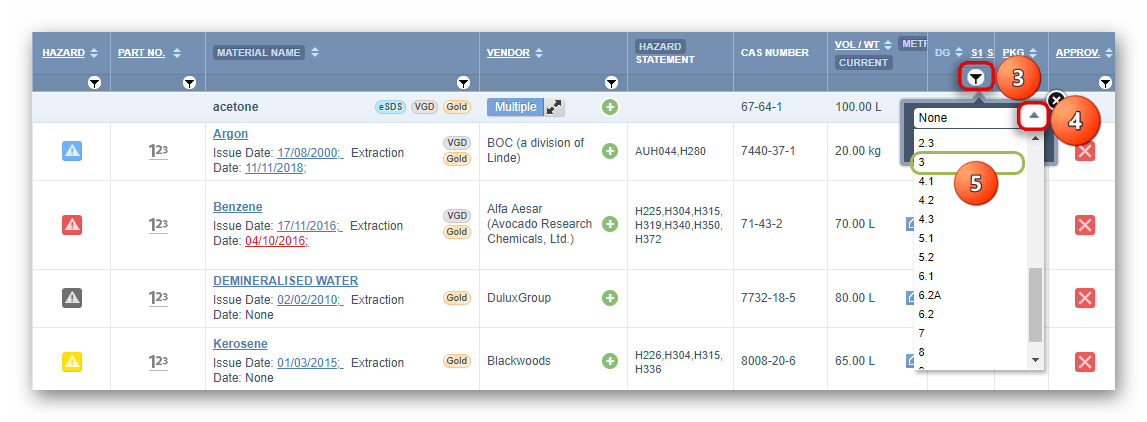
Task: Click the yellow hazard icon for Kerosene
Action: 72,361
